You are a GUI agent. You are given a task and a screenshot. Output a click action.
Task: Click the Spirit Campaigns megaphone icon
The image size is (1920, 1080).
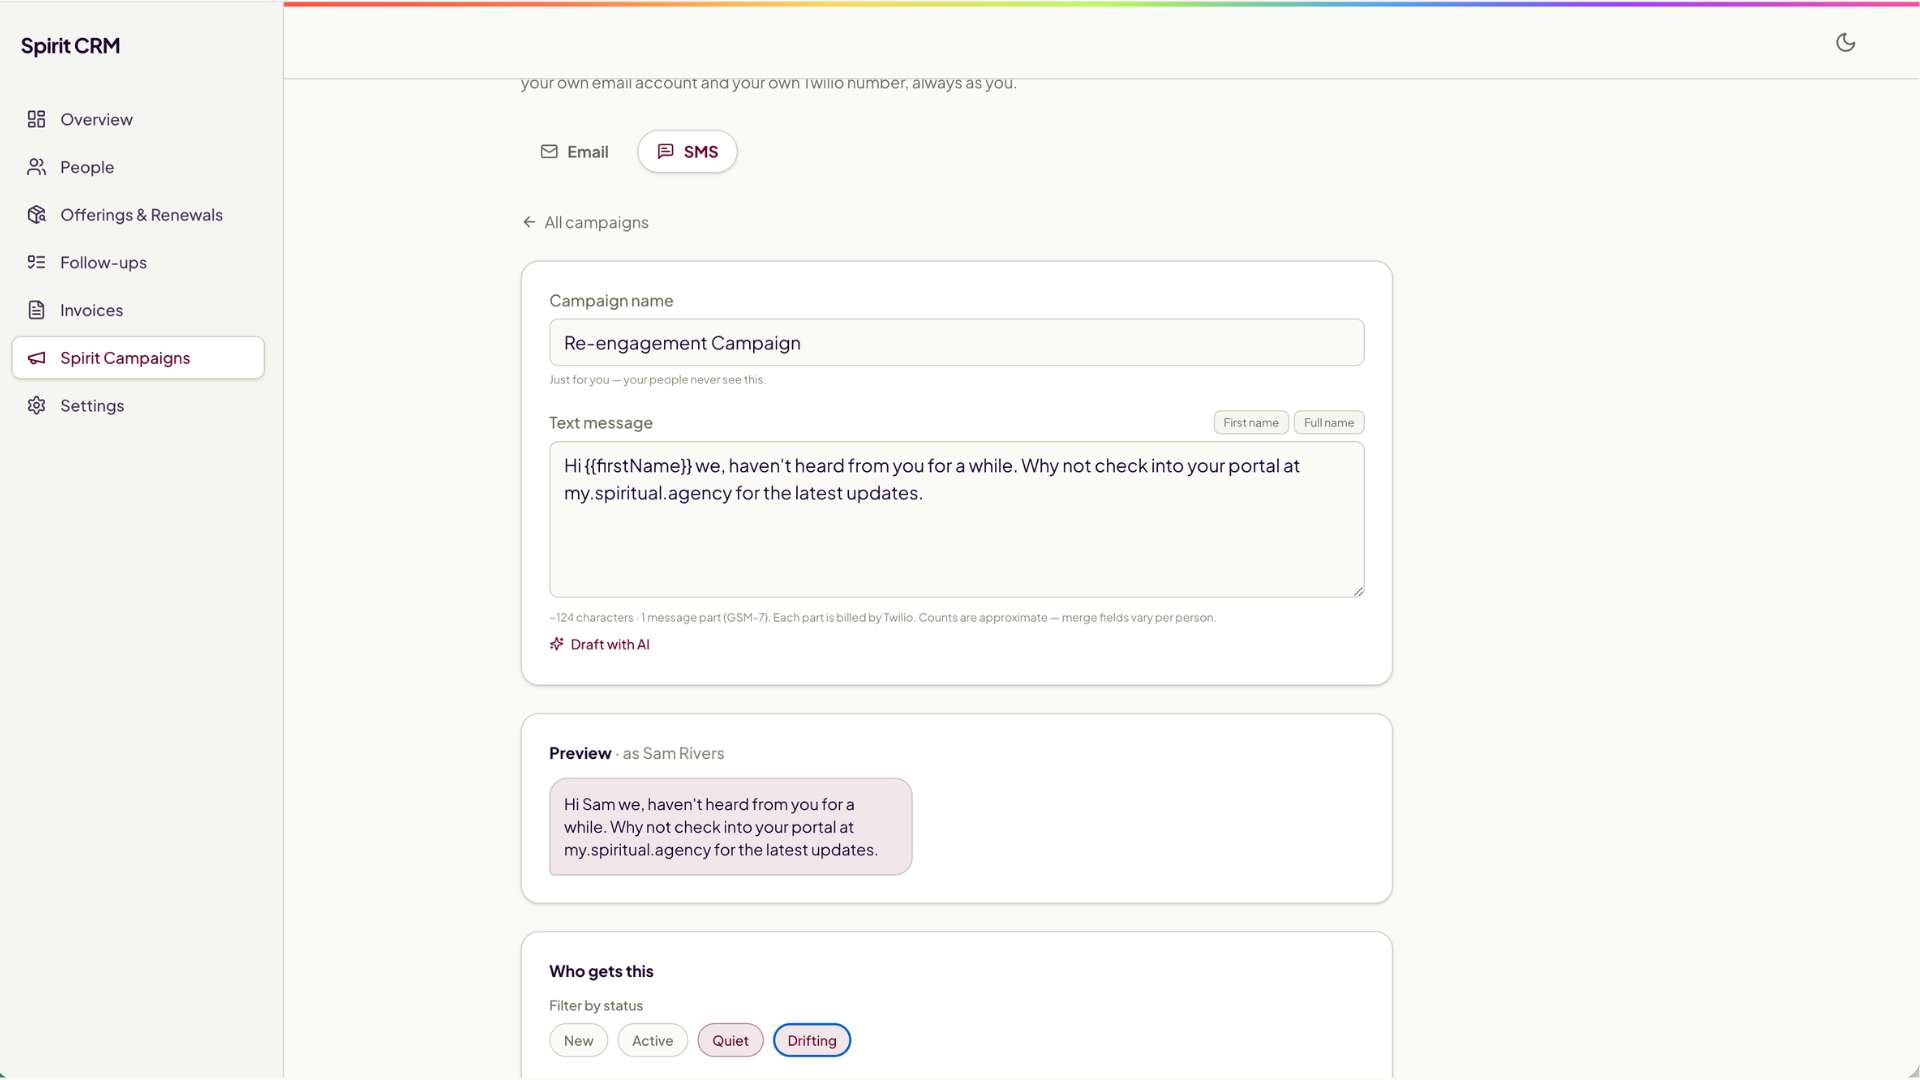[x=37, y=358]
